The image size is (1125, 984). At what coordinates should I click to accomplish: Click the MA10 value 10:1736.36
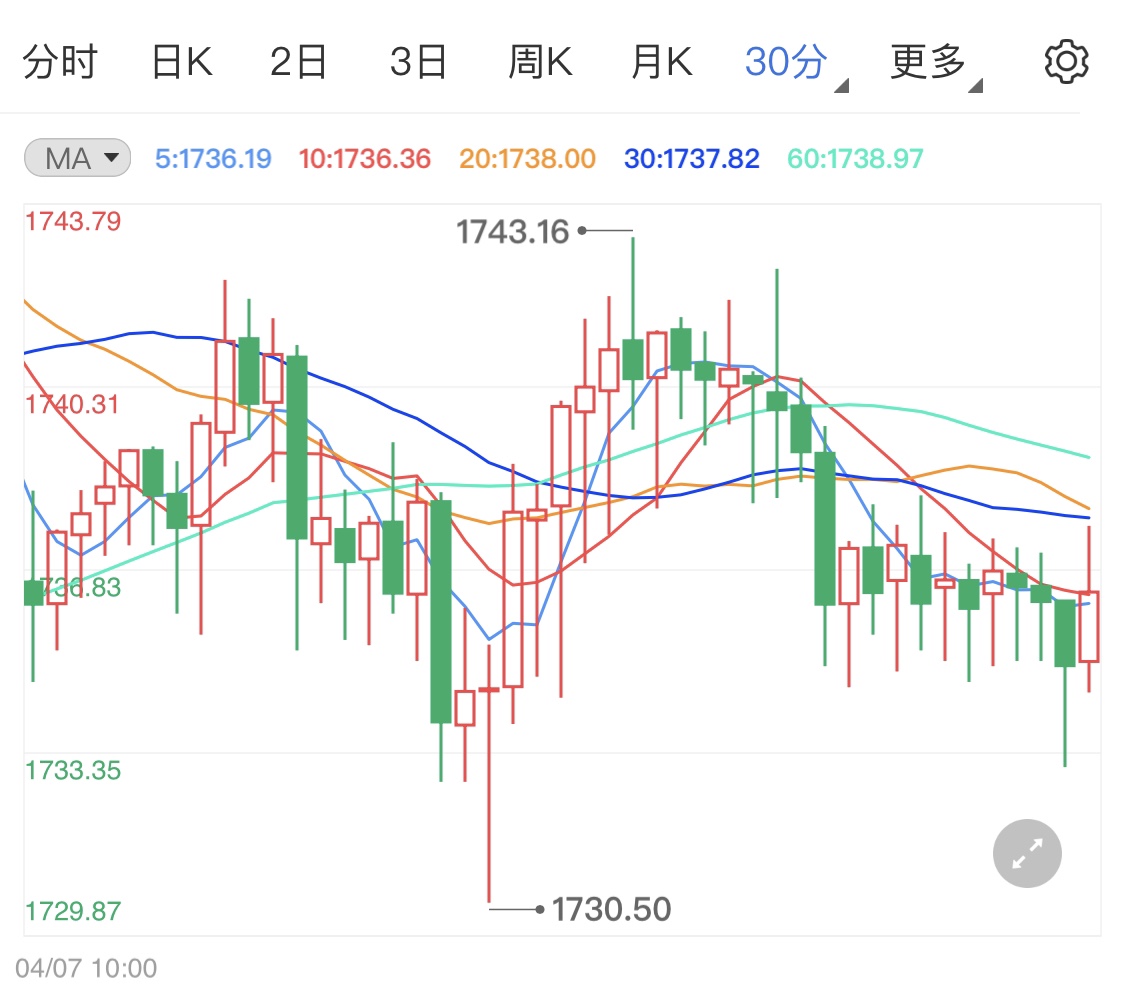click(x=364, y=159)
